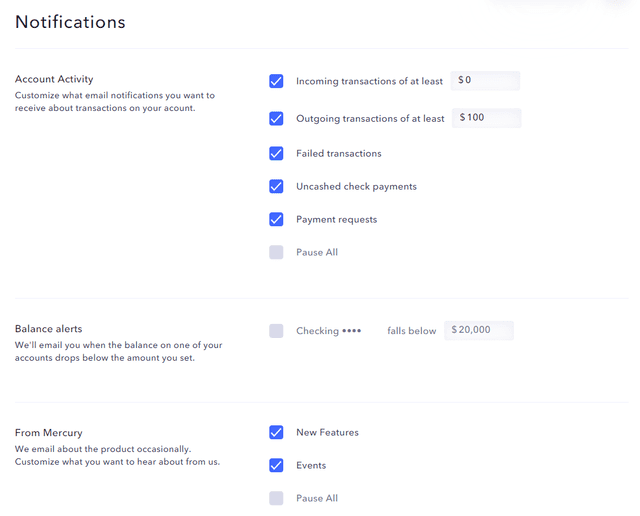The image size is (640, 516).
Task: Click the Account Activity description paragraph
Action: [115, 102]
